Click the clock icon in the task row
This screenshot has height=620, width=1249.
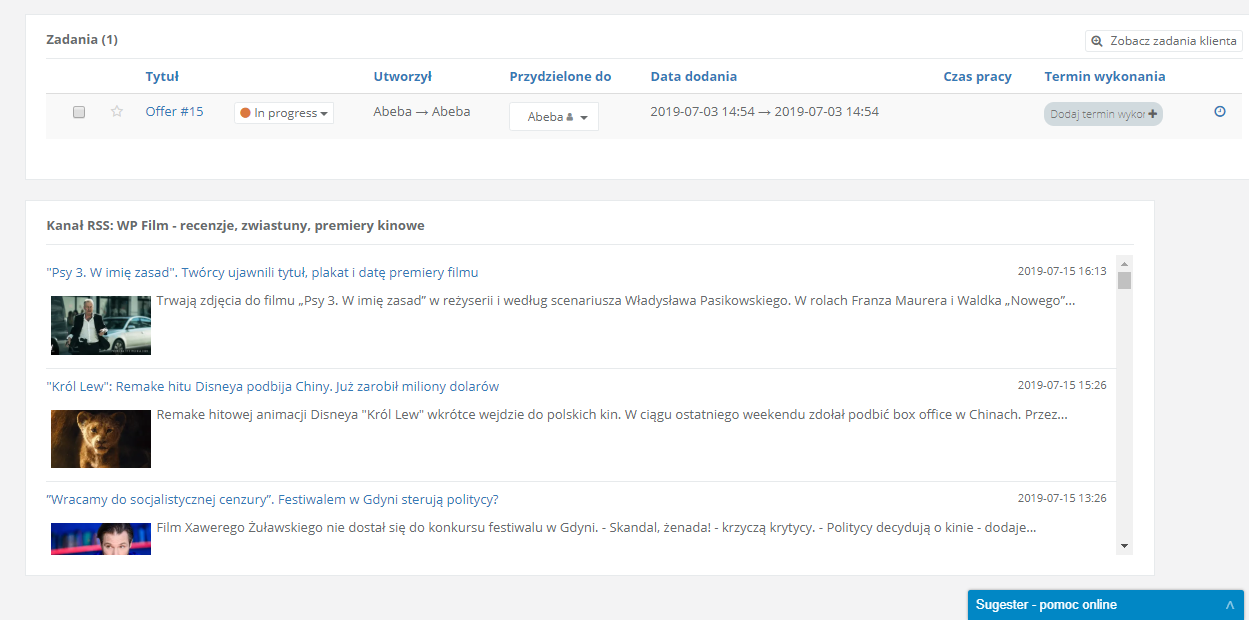tap(1219, 112)
